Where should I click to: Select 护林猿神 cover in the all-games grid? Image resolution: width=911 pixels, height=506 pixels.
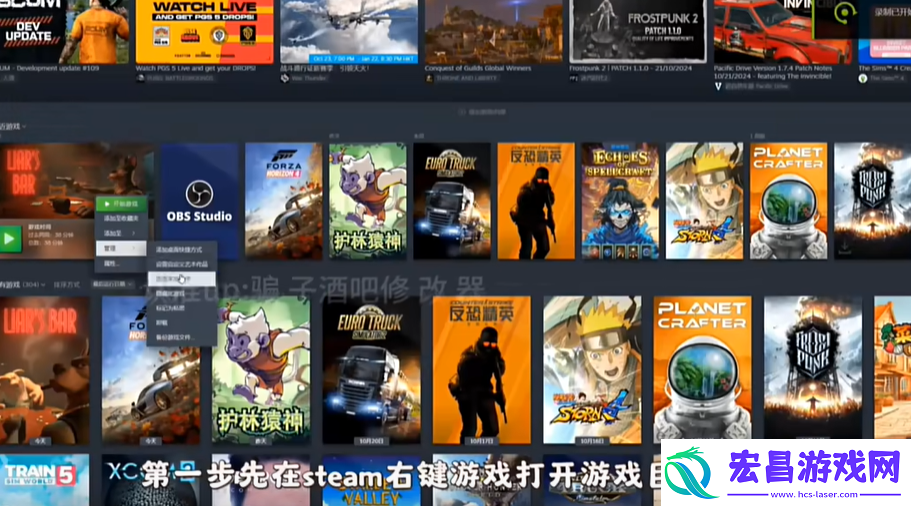pos(261,371)
